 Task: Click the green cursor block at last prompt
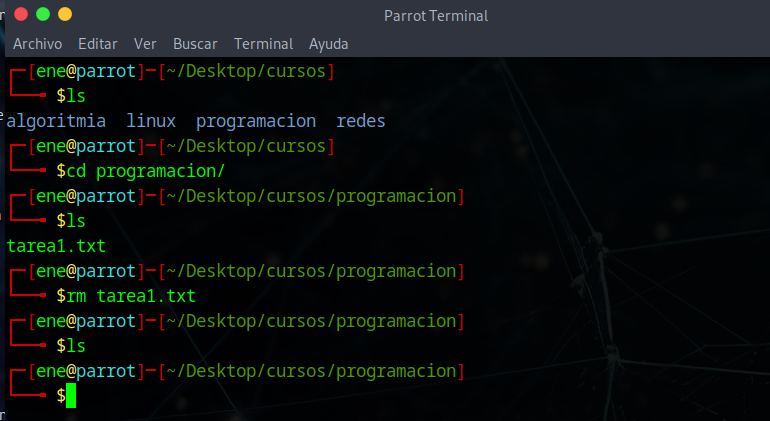[x=71, y=396]
